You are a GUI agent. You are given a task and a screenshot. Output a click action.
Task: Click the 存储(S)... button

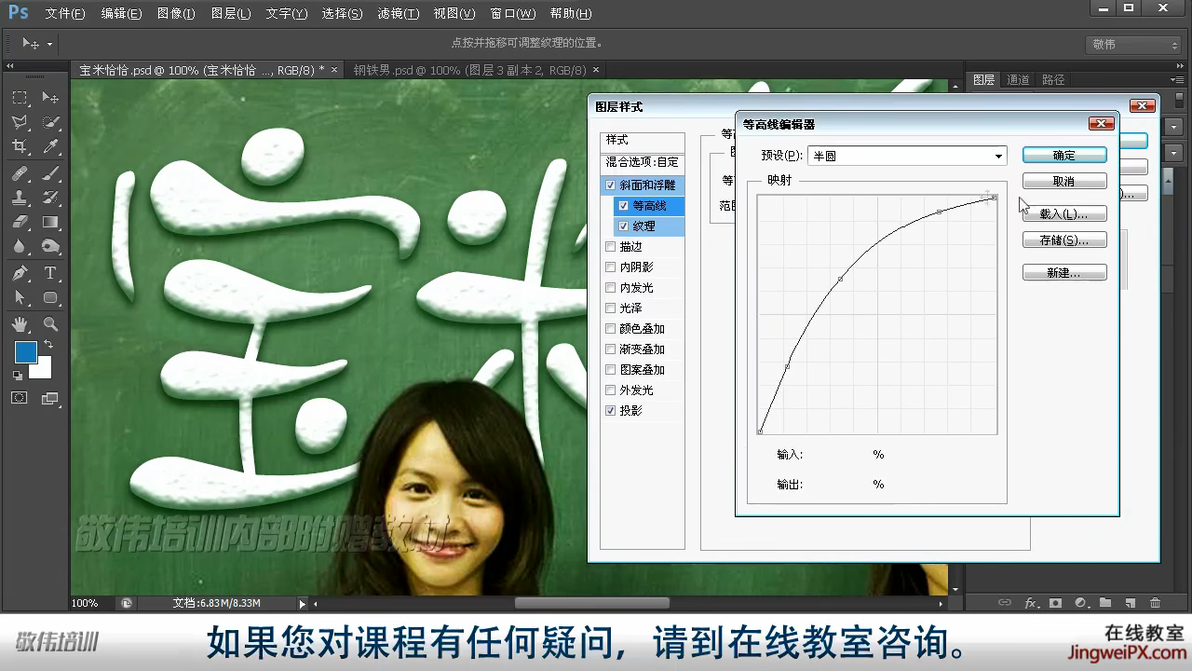pyautogui.click(x=1064, y=240)
